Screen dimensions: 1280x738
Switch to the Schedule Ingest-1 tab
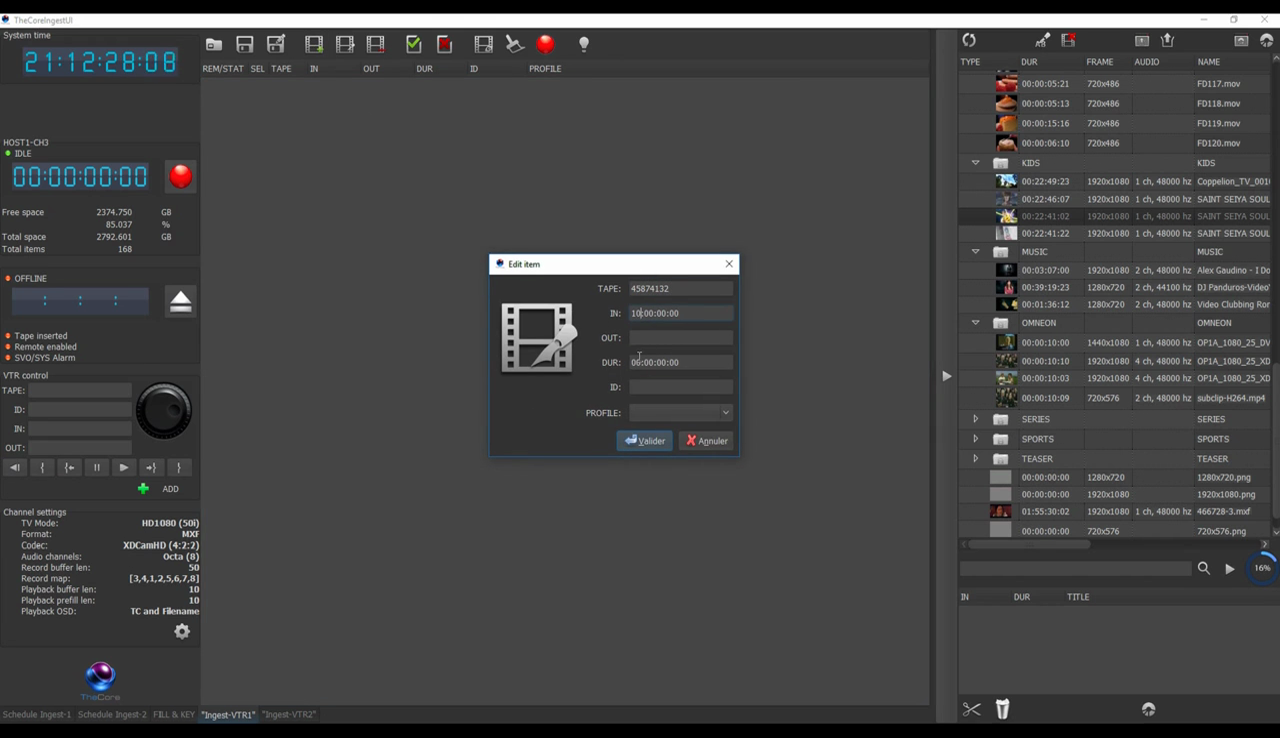pos(37,715)
